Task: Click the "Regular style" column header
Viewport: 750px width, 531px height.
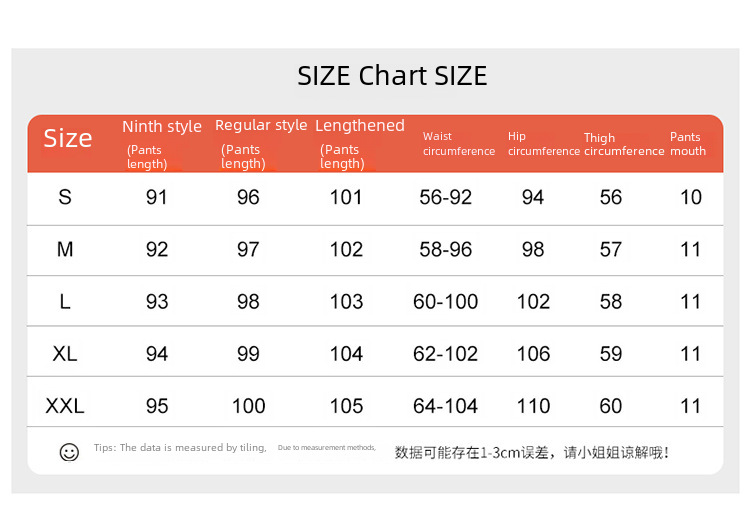Action: pyautogui.click(x=261, y=125)
